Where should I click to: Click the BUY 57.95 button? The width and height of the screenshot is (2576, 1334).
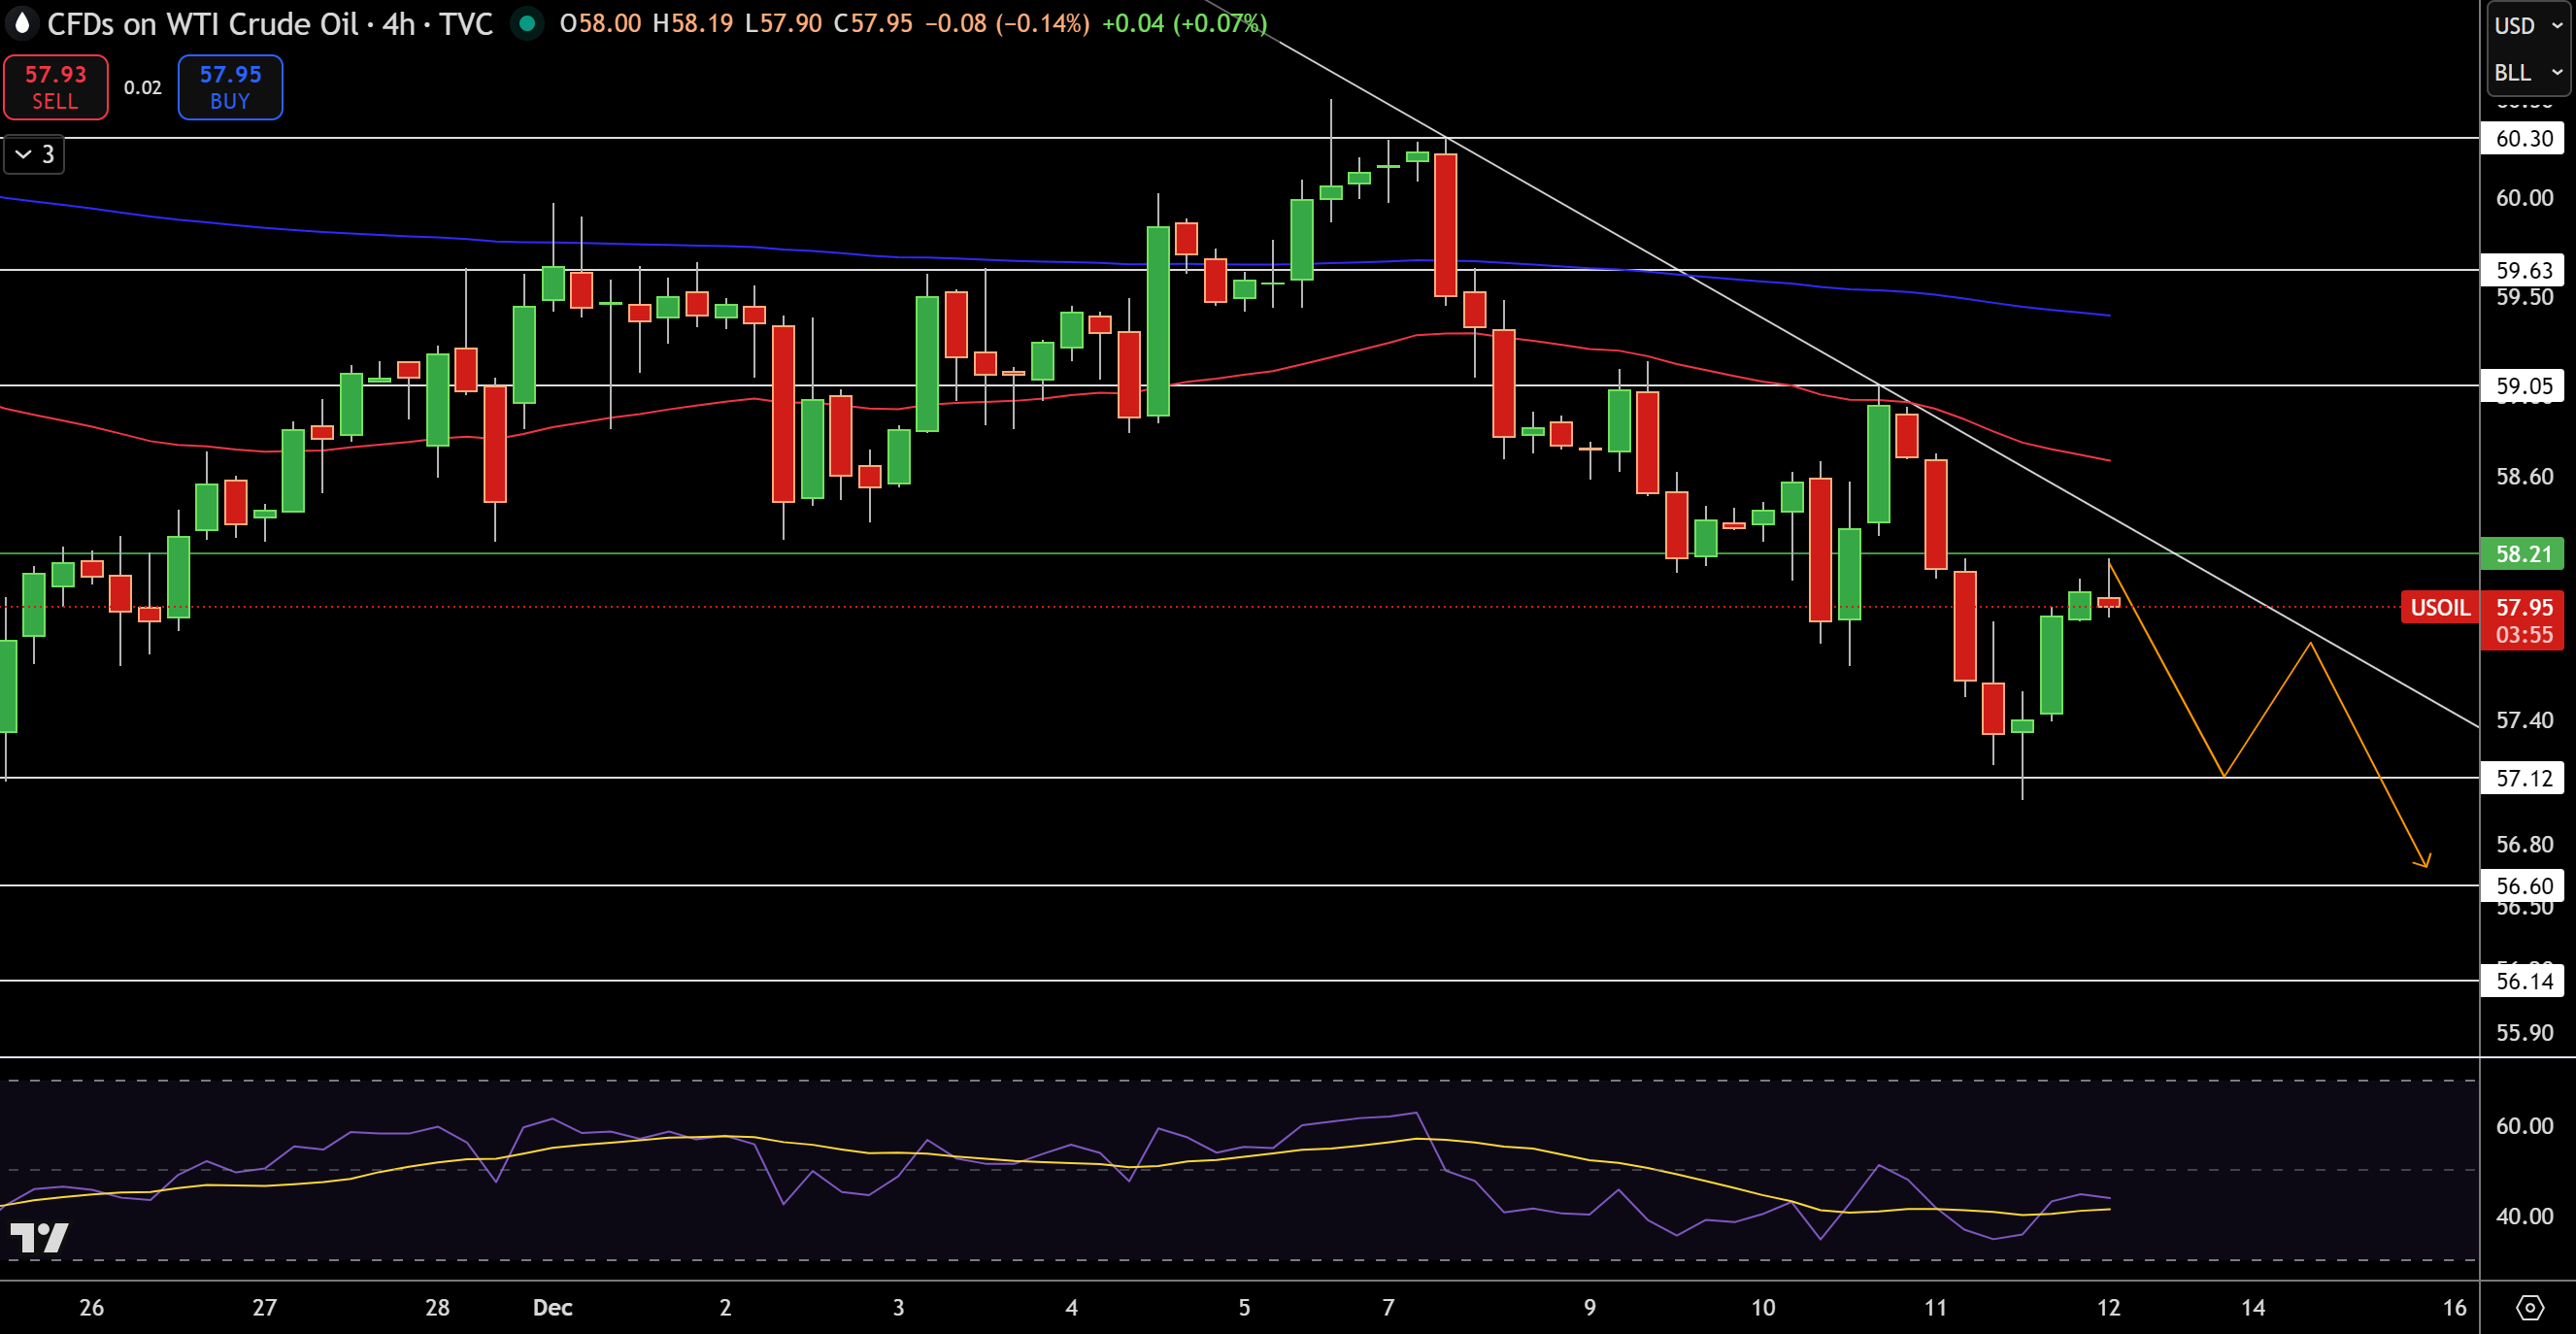tap(230, 87)
